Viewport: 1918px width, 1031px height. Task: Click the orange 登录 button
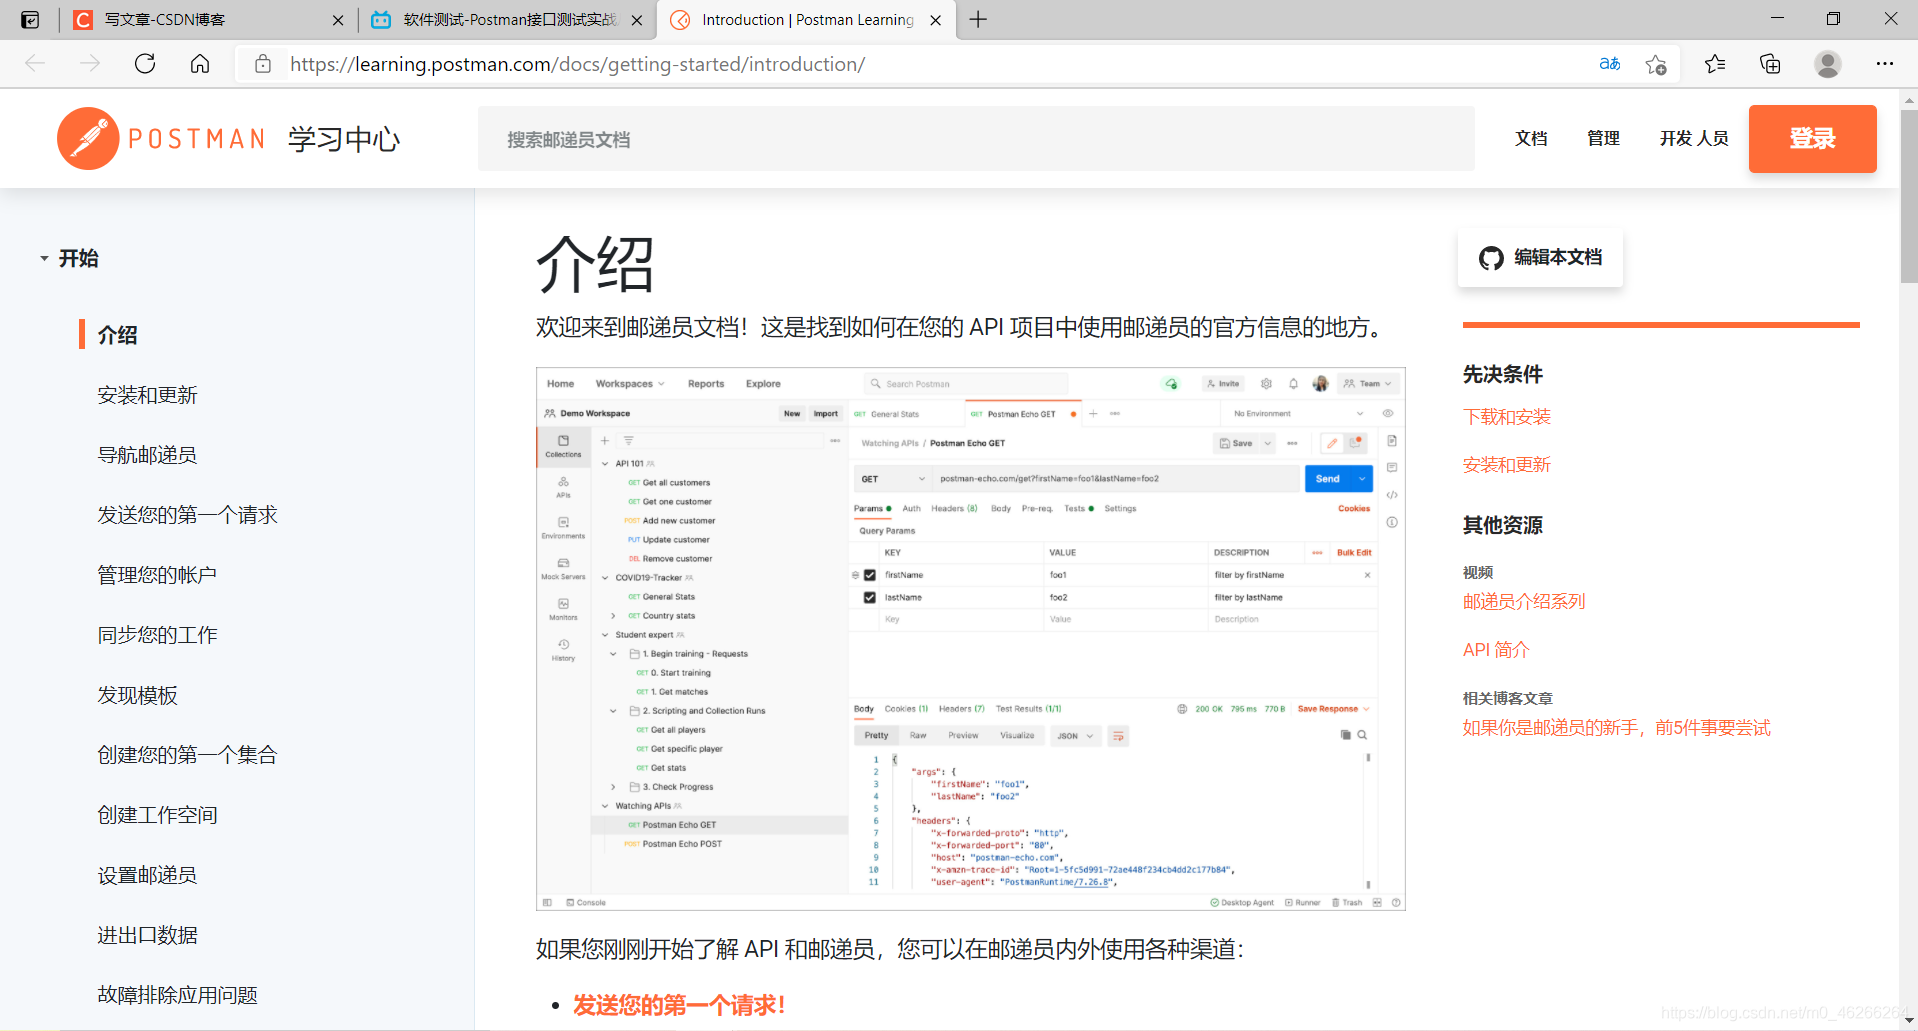[x=1812, y=139]
